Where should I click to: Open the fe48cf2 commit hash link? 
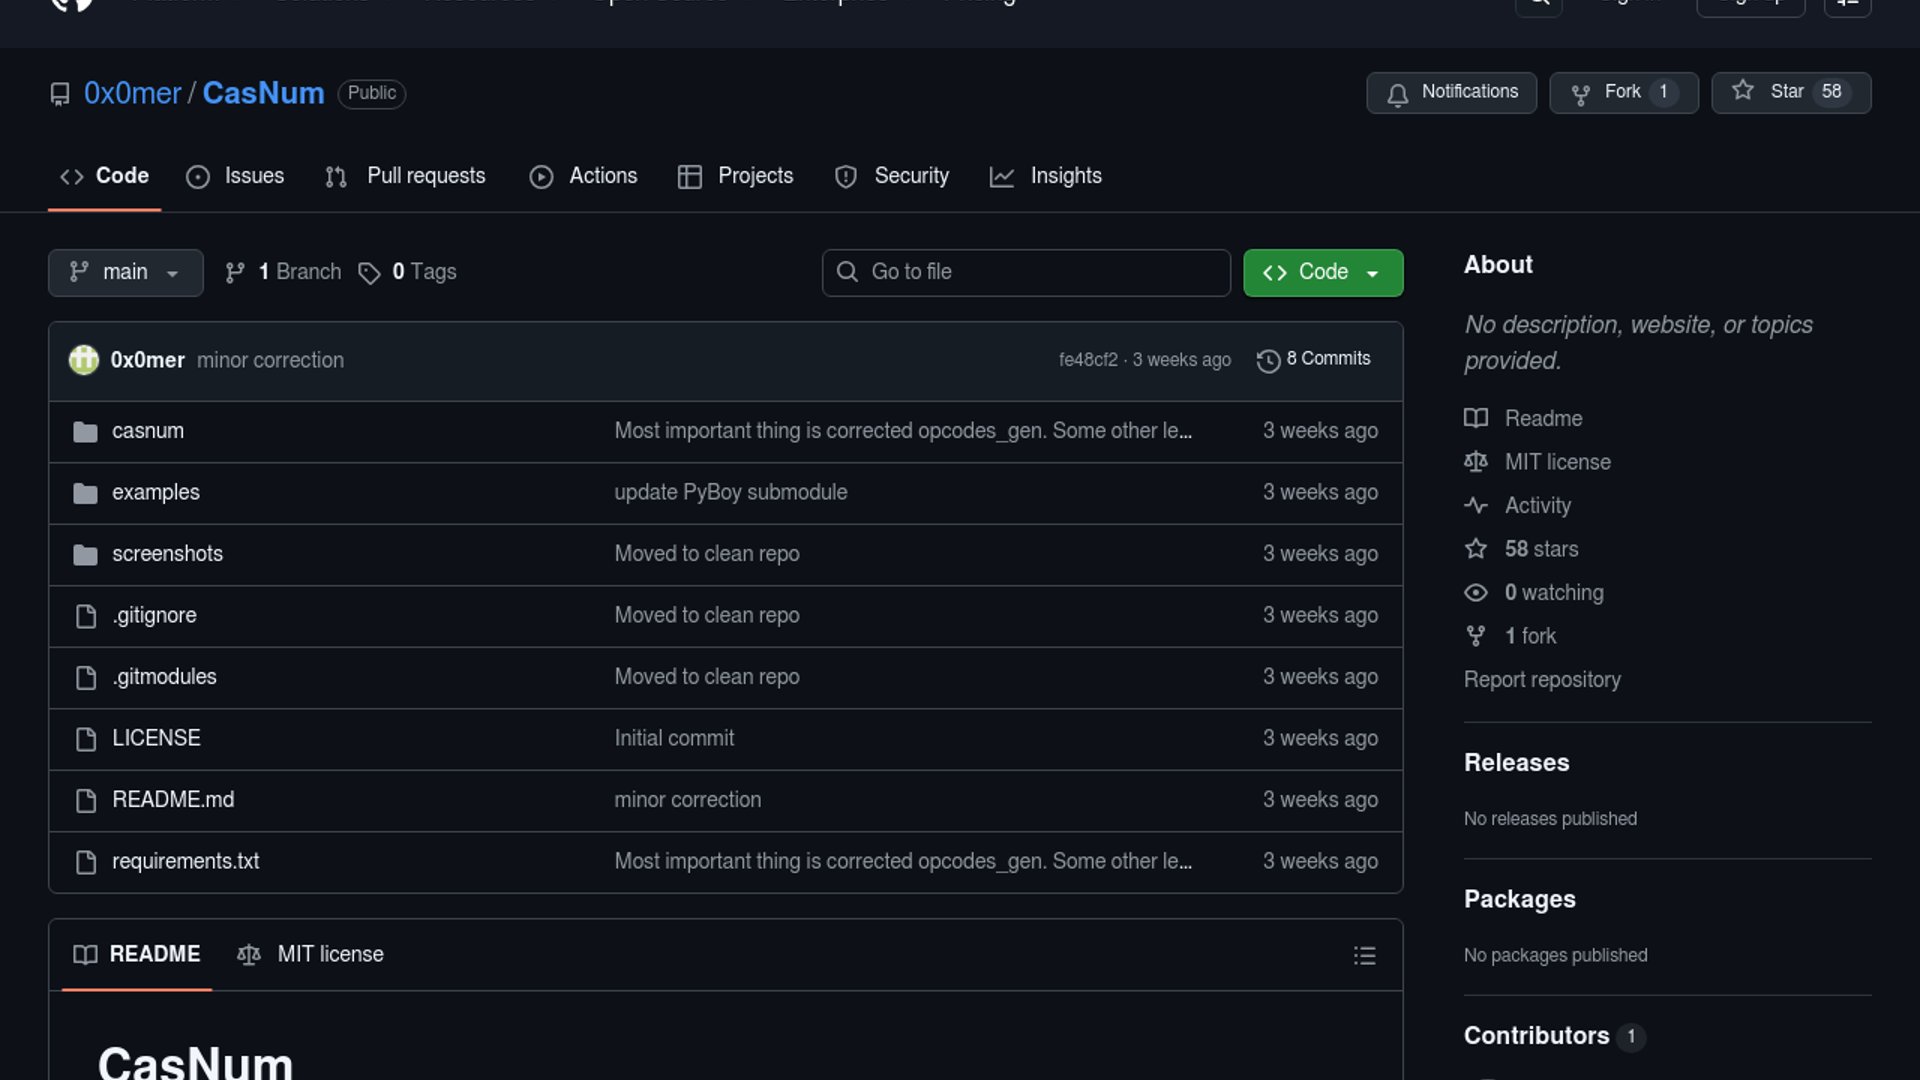[x=1088, y=360]
